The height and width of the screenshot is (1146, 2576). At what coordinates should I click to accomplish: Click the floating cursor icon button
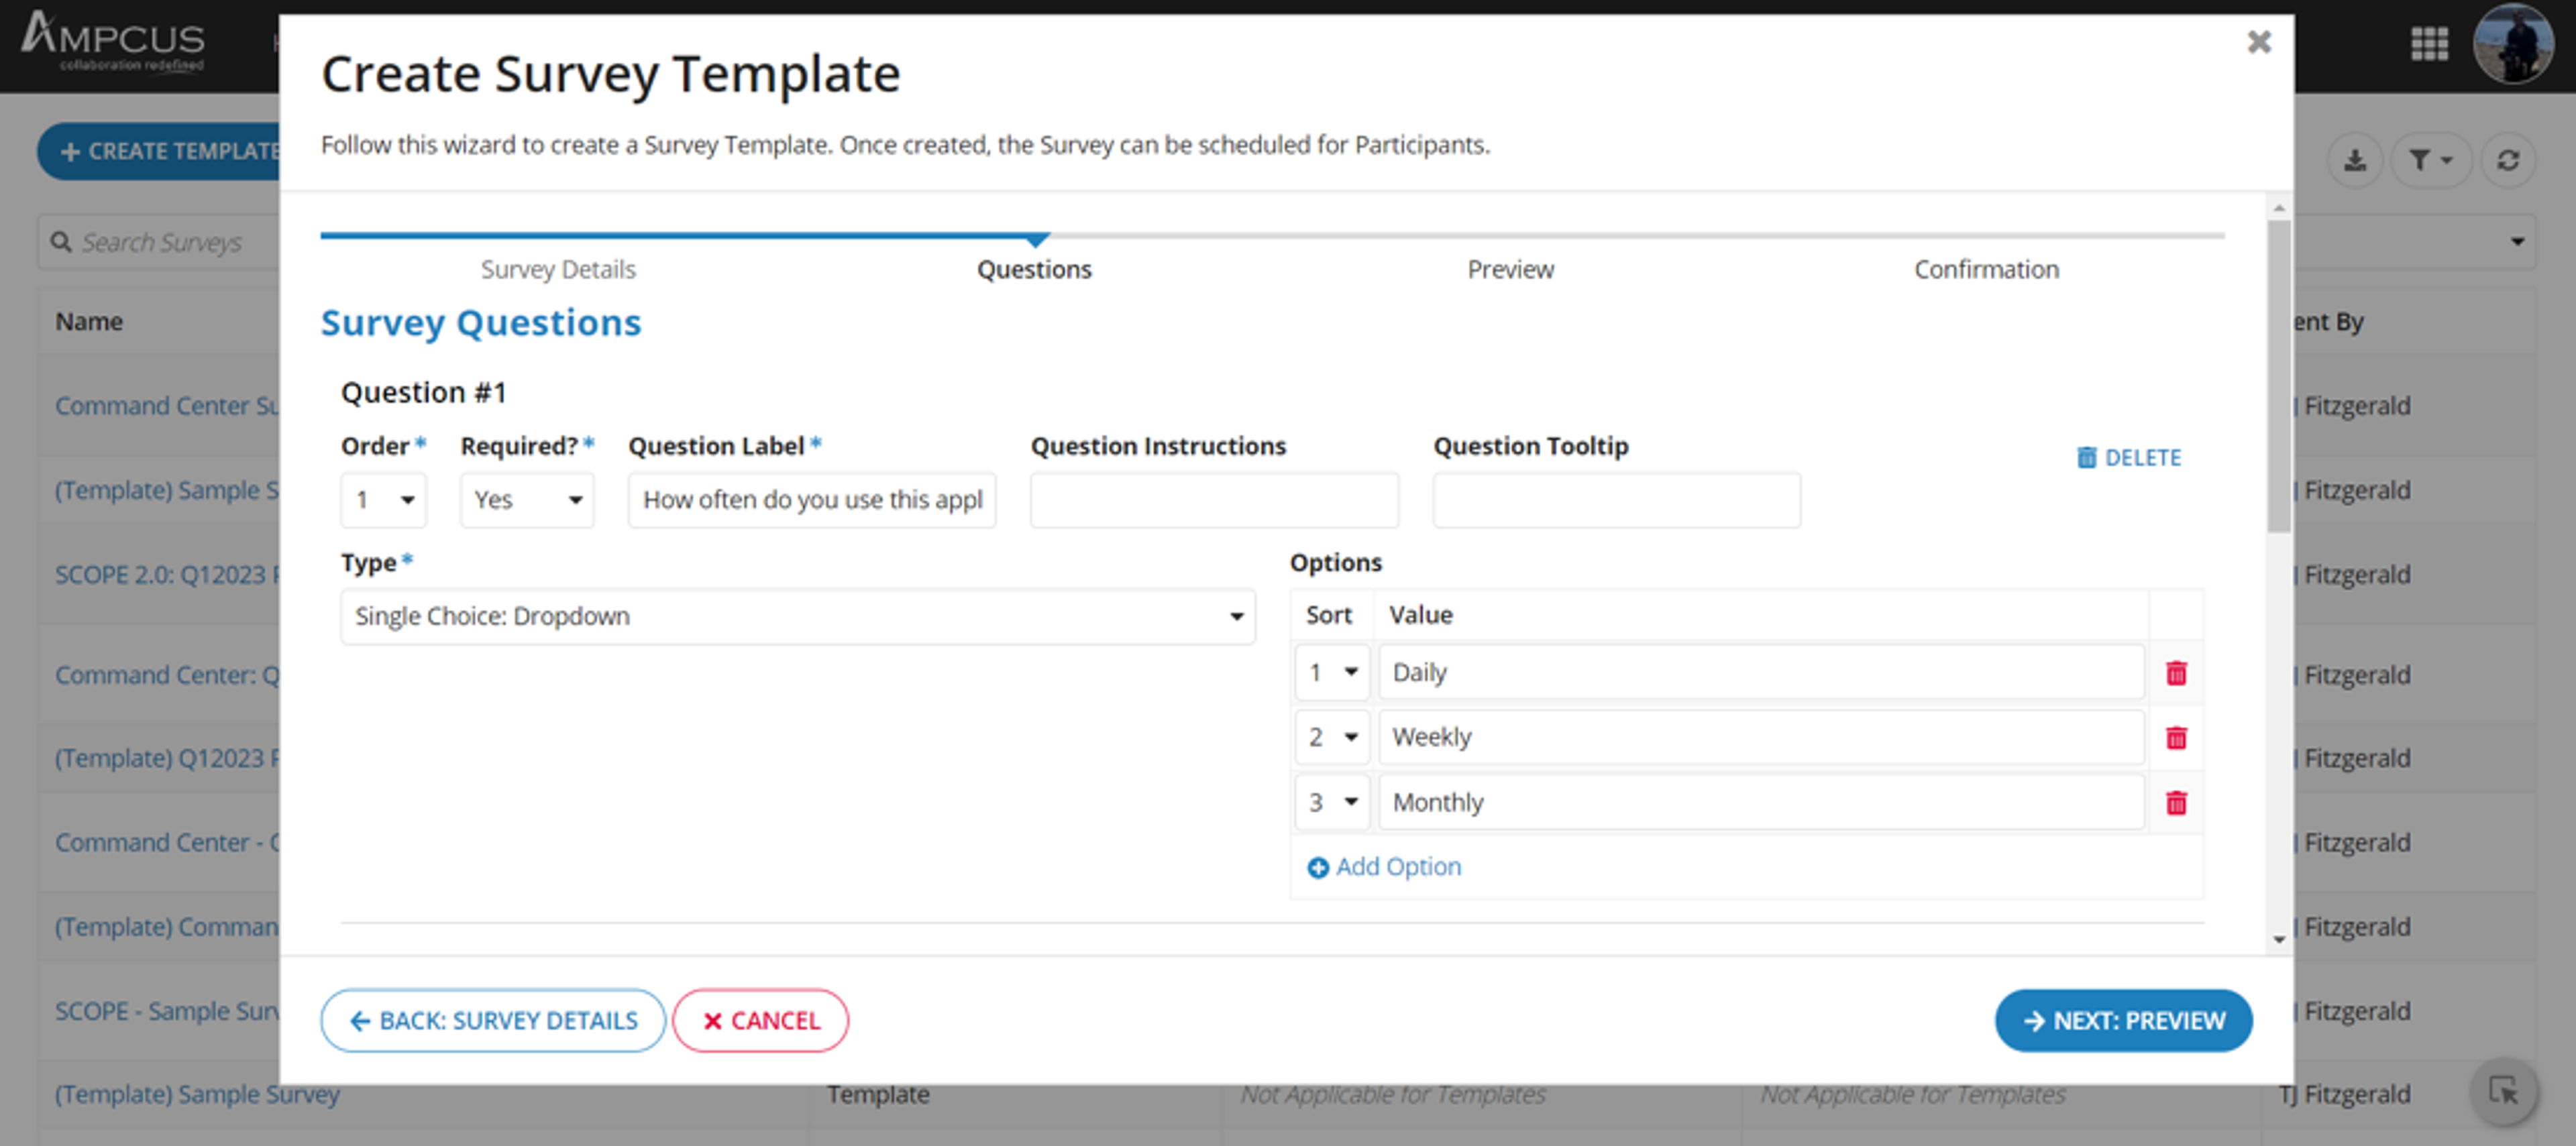pyautogui.click(x=2503, y=1090)
